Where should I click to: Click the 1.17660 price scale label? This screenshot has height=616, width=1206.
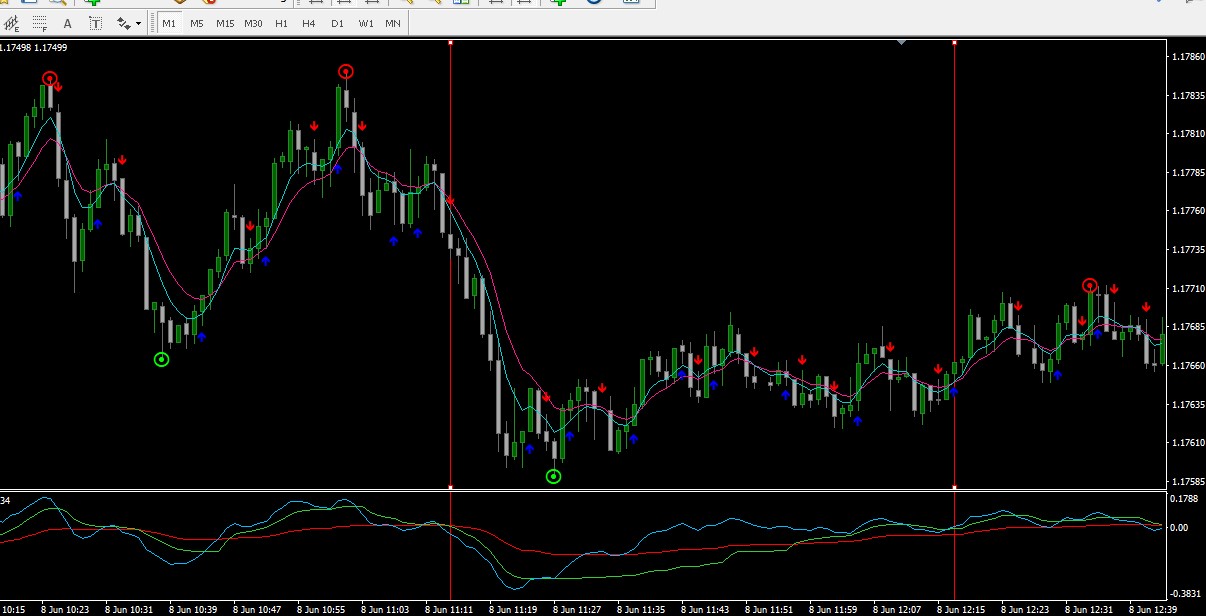click(1186, 366)
